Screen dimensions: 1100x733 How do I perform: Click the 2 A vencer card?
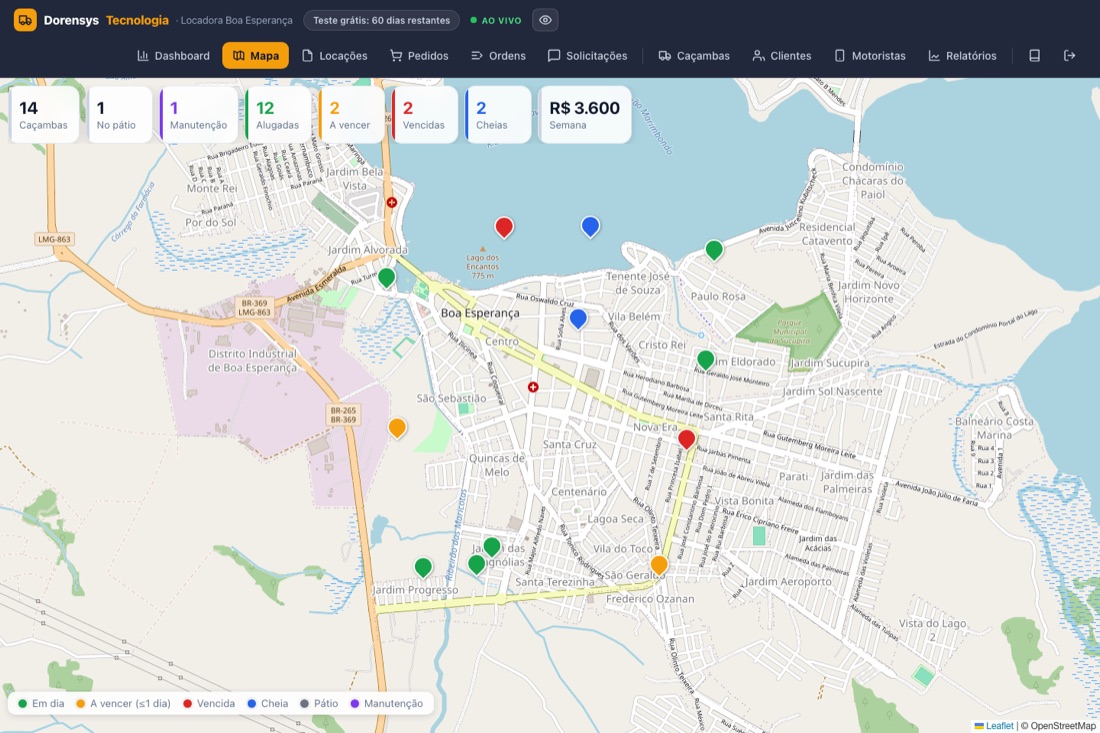(351, 115)
